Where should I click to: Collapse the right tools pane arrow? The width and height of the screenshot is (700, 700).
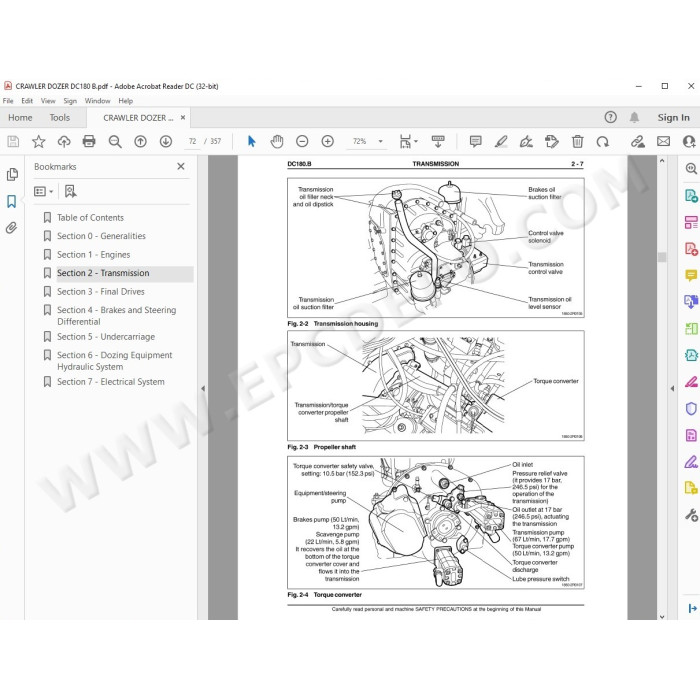pyautogui.click(x=672, y=388)
